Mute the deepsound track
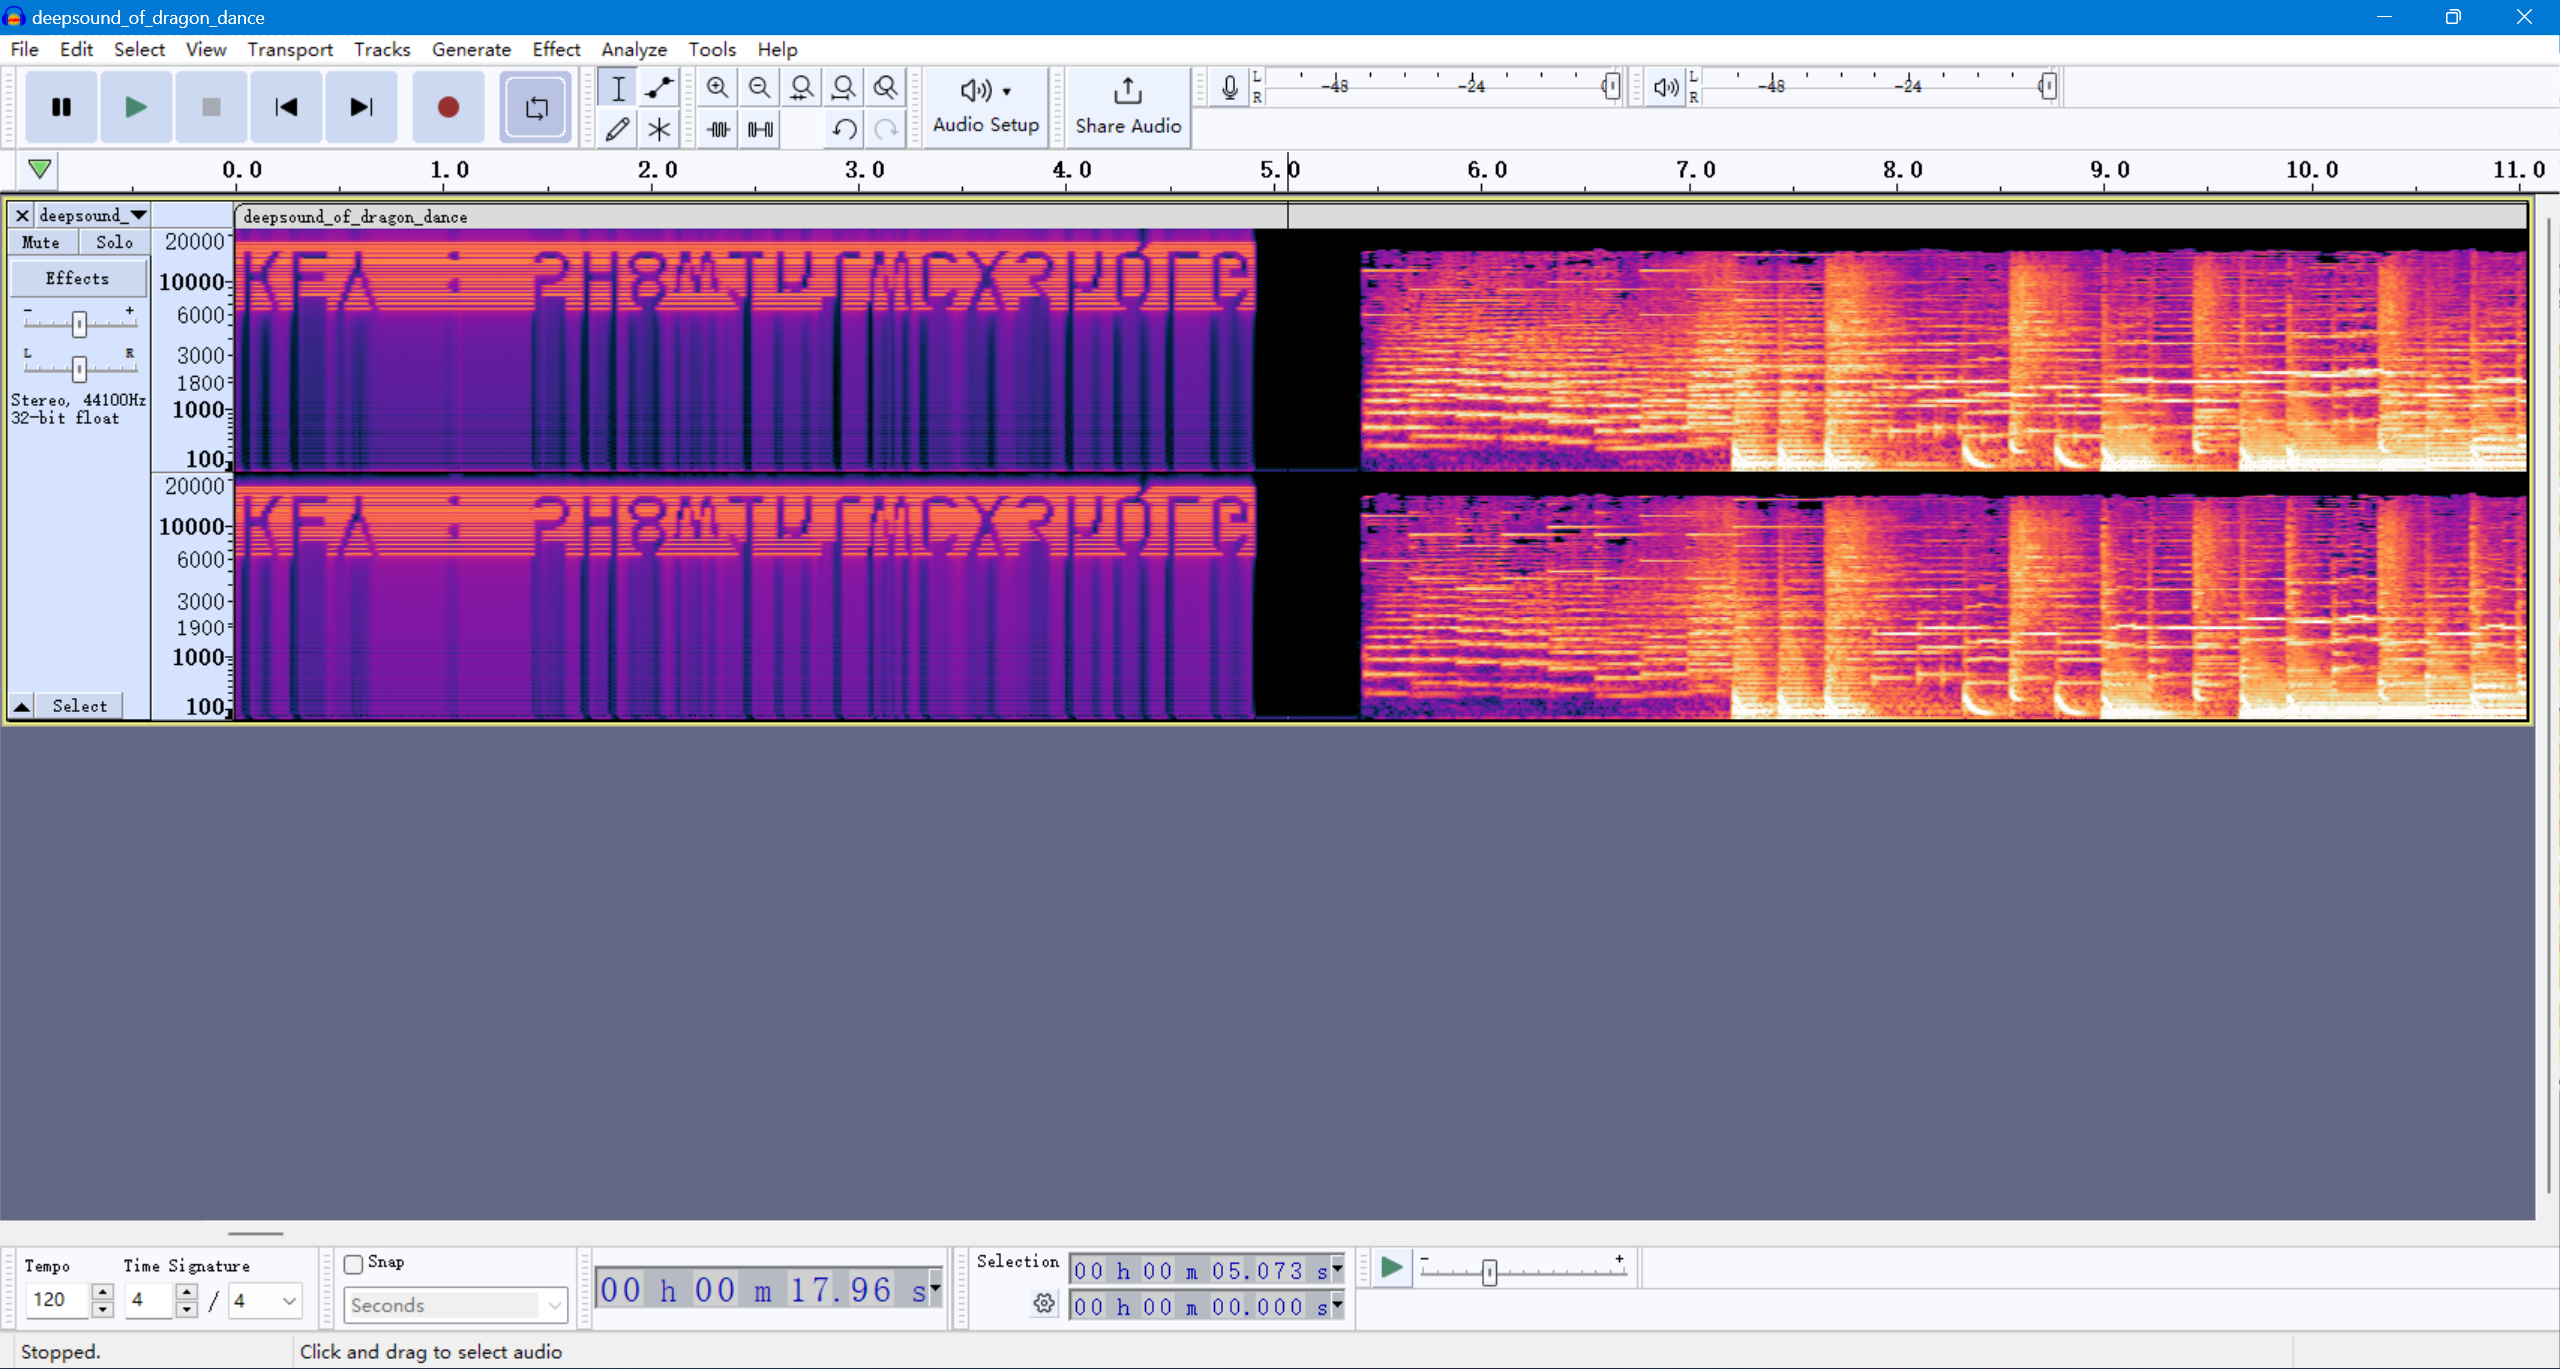Viewport: 2560px width, 1369px height. (x=41, y=242)
